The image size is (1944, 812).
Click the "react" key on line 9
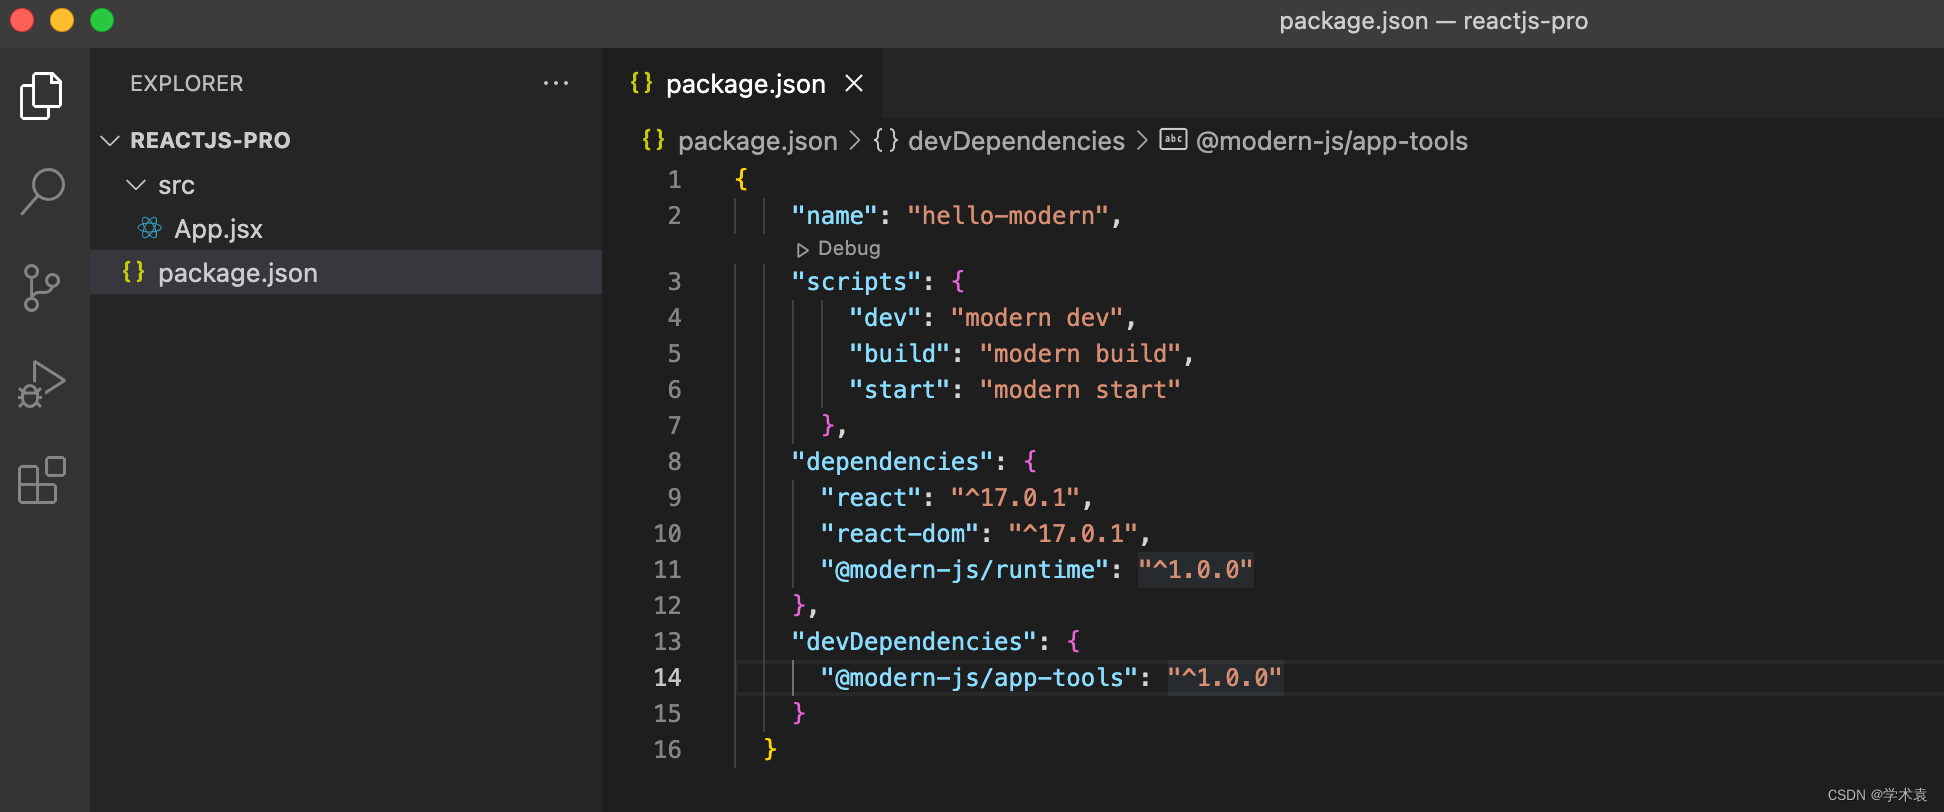click(x=871, y=497)
